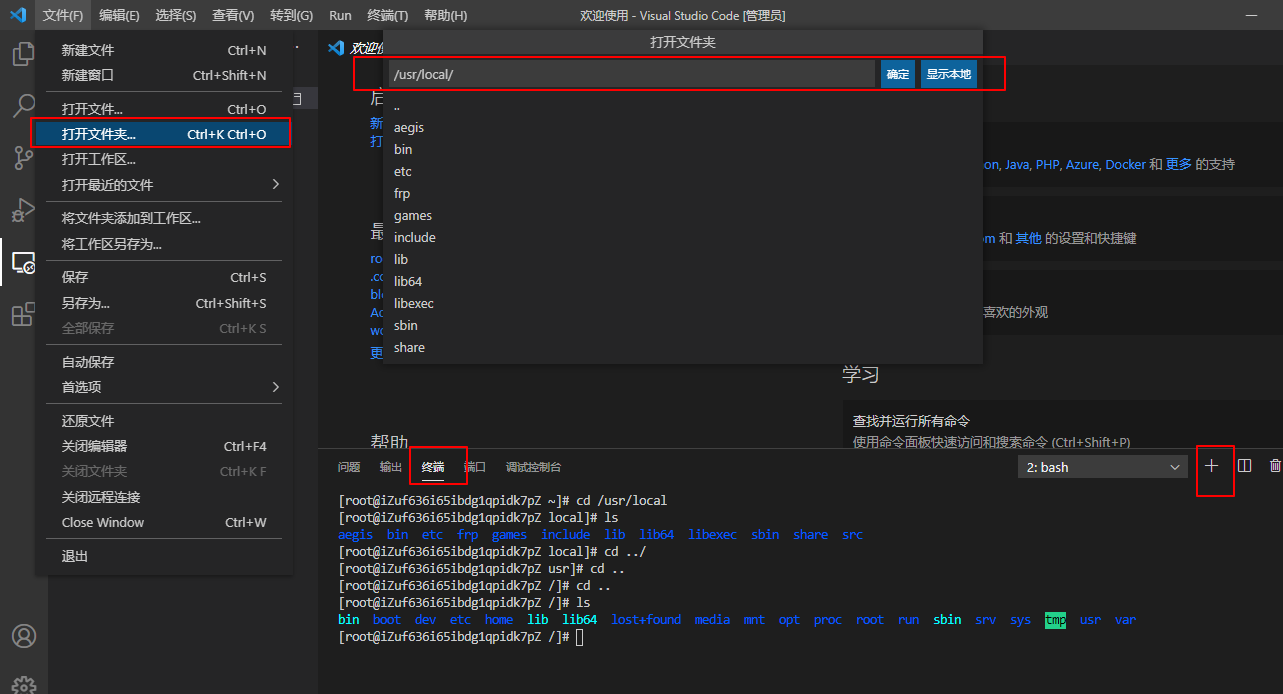The width and height of the screenshot is (1283, 694).
Task: Open the 选择(S) menu
Action: [176, 15]
